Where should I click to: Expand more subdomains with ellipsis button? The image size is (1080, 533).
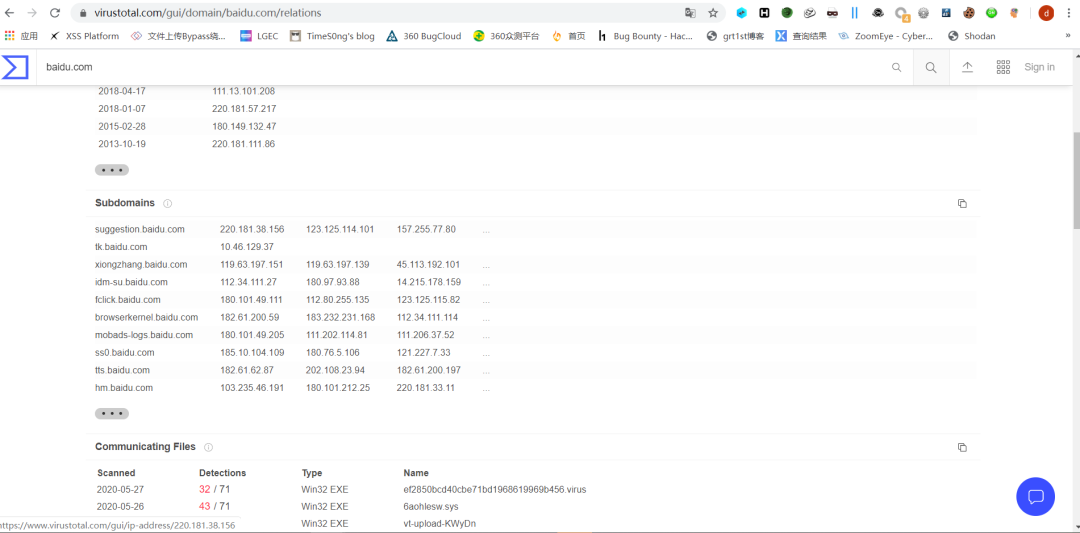[112, 414]
